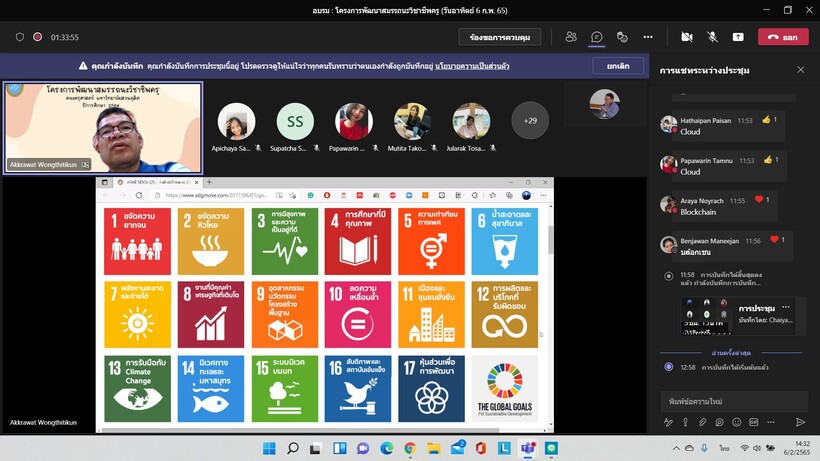Open the emoji picker in chat compose bar

(x=736, y=422)
